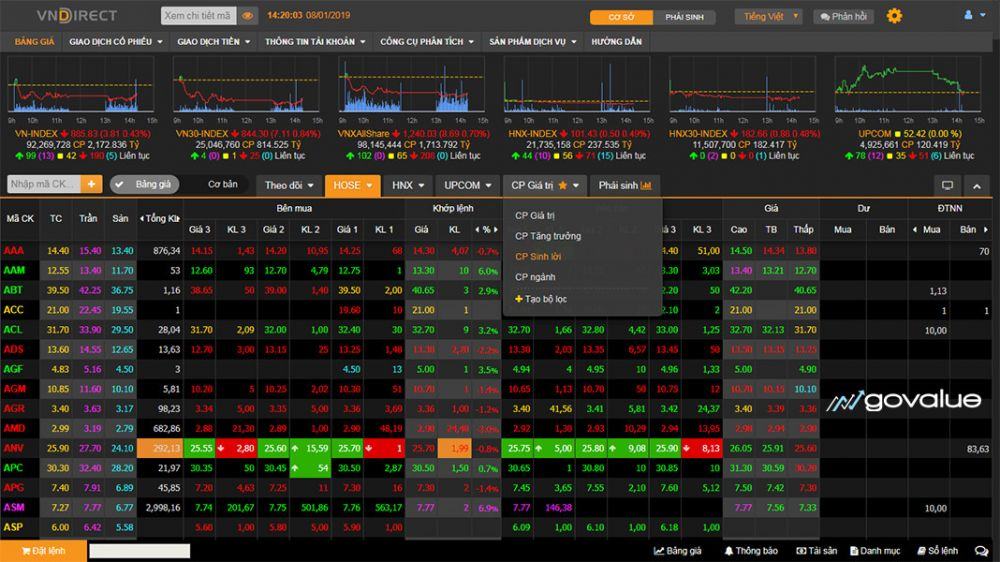This screenshot has width=1000, height=562.
Task: Open the HNX exchange dropdown
Action: point(407,185)
